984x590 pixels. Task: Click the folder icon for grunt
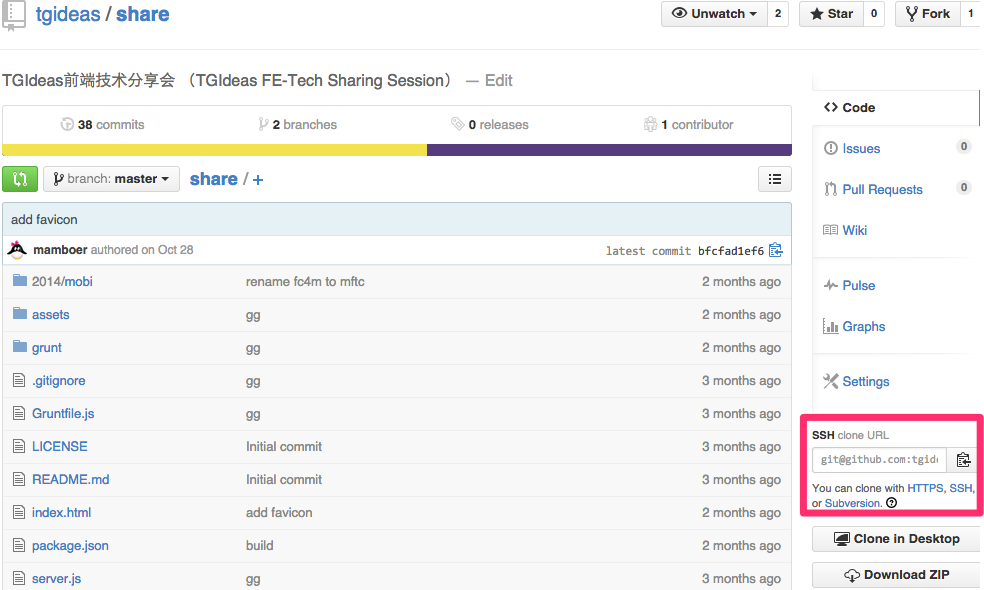(x=20, y=346)
